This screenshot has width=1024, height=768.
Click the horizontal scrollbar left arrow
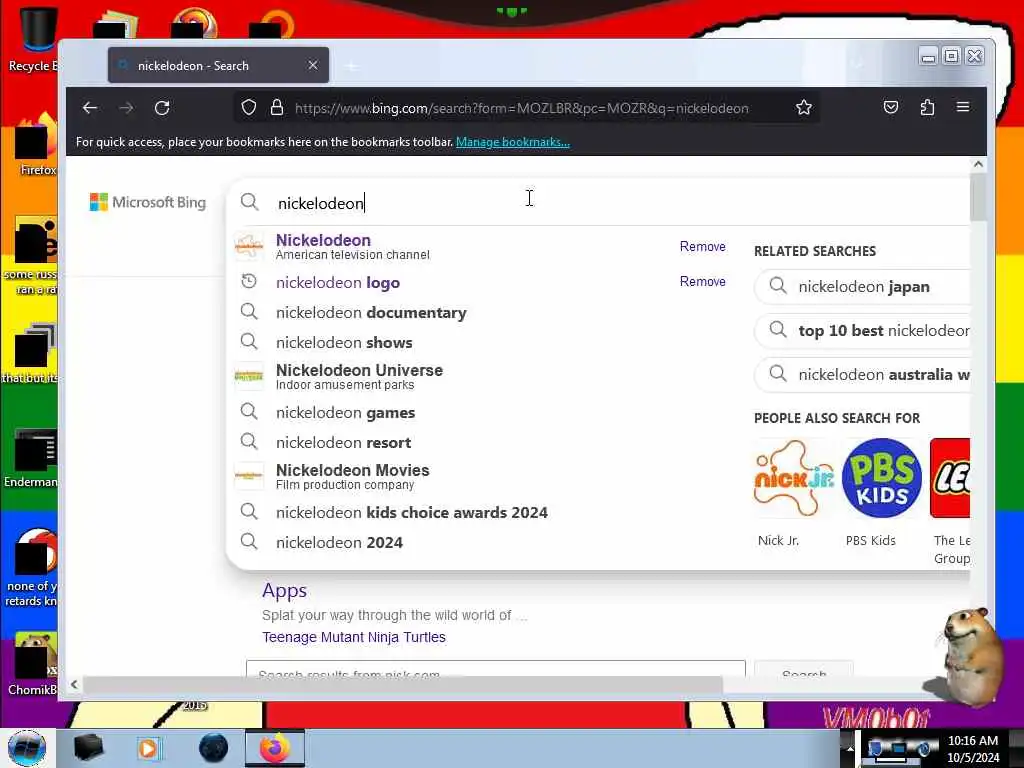[x=74, y=684]
